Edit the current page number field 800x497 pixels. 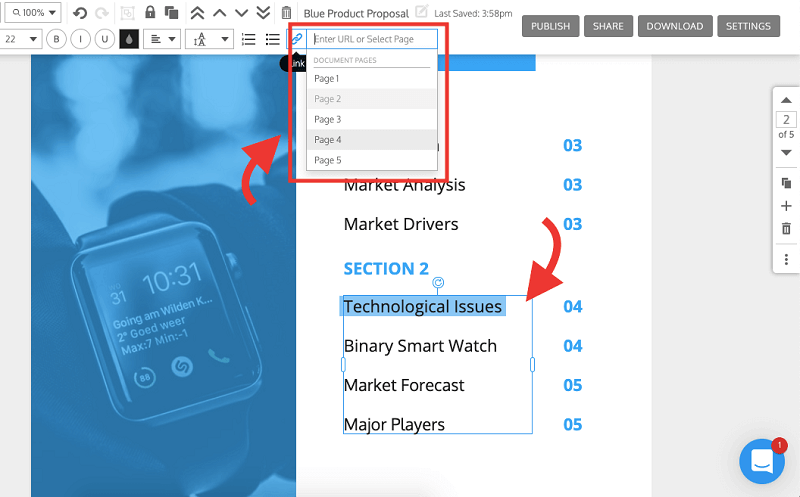pos(786,120)
